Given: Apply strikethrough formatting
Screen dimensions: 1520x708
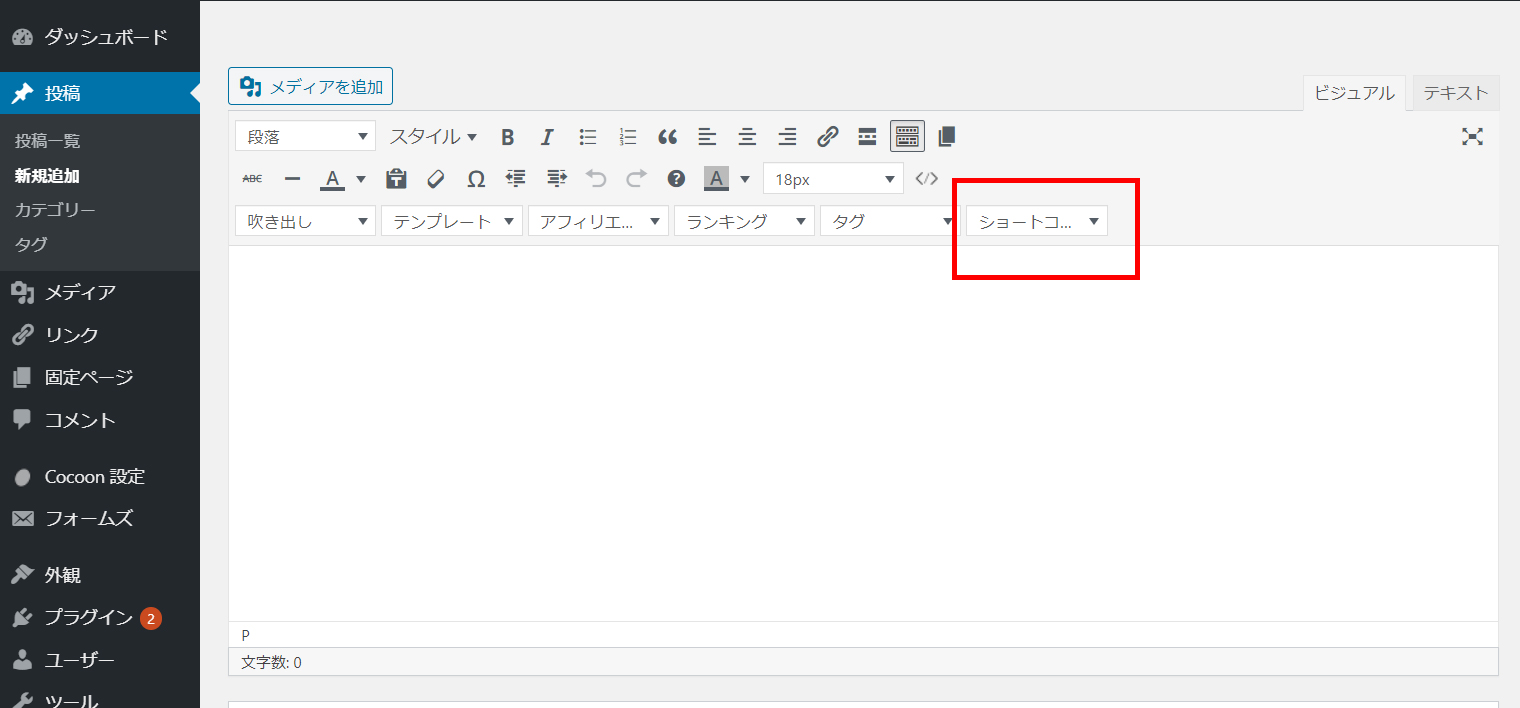Looking at the screenshot, I should coord(252,178).
